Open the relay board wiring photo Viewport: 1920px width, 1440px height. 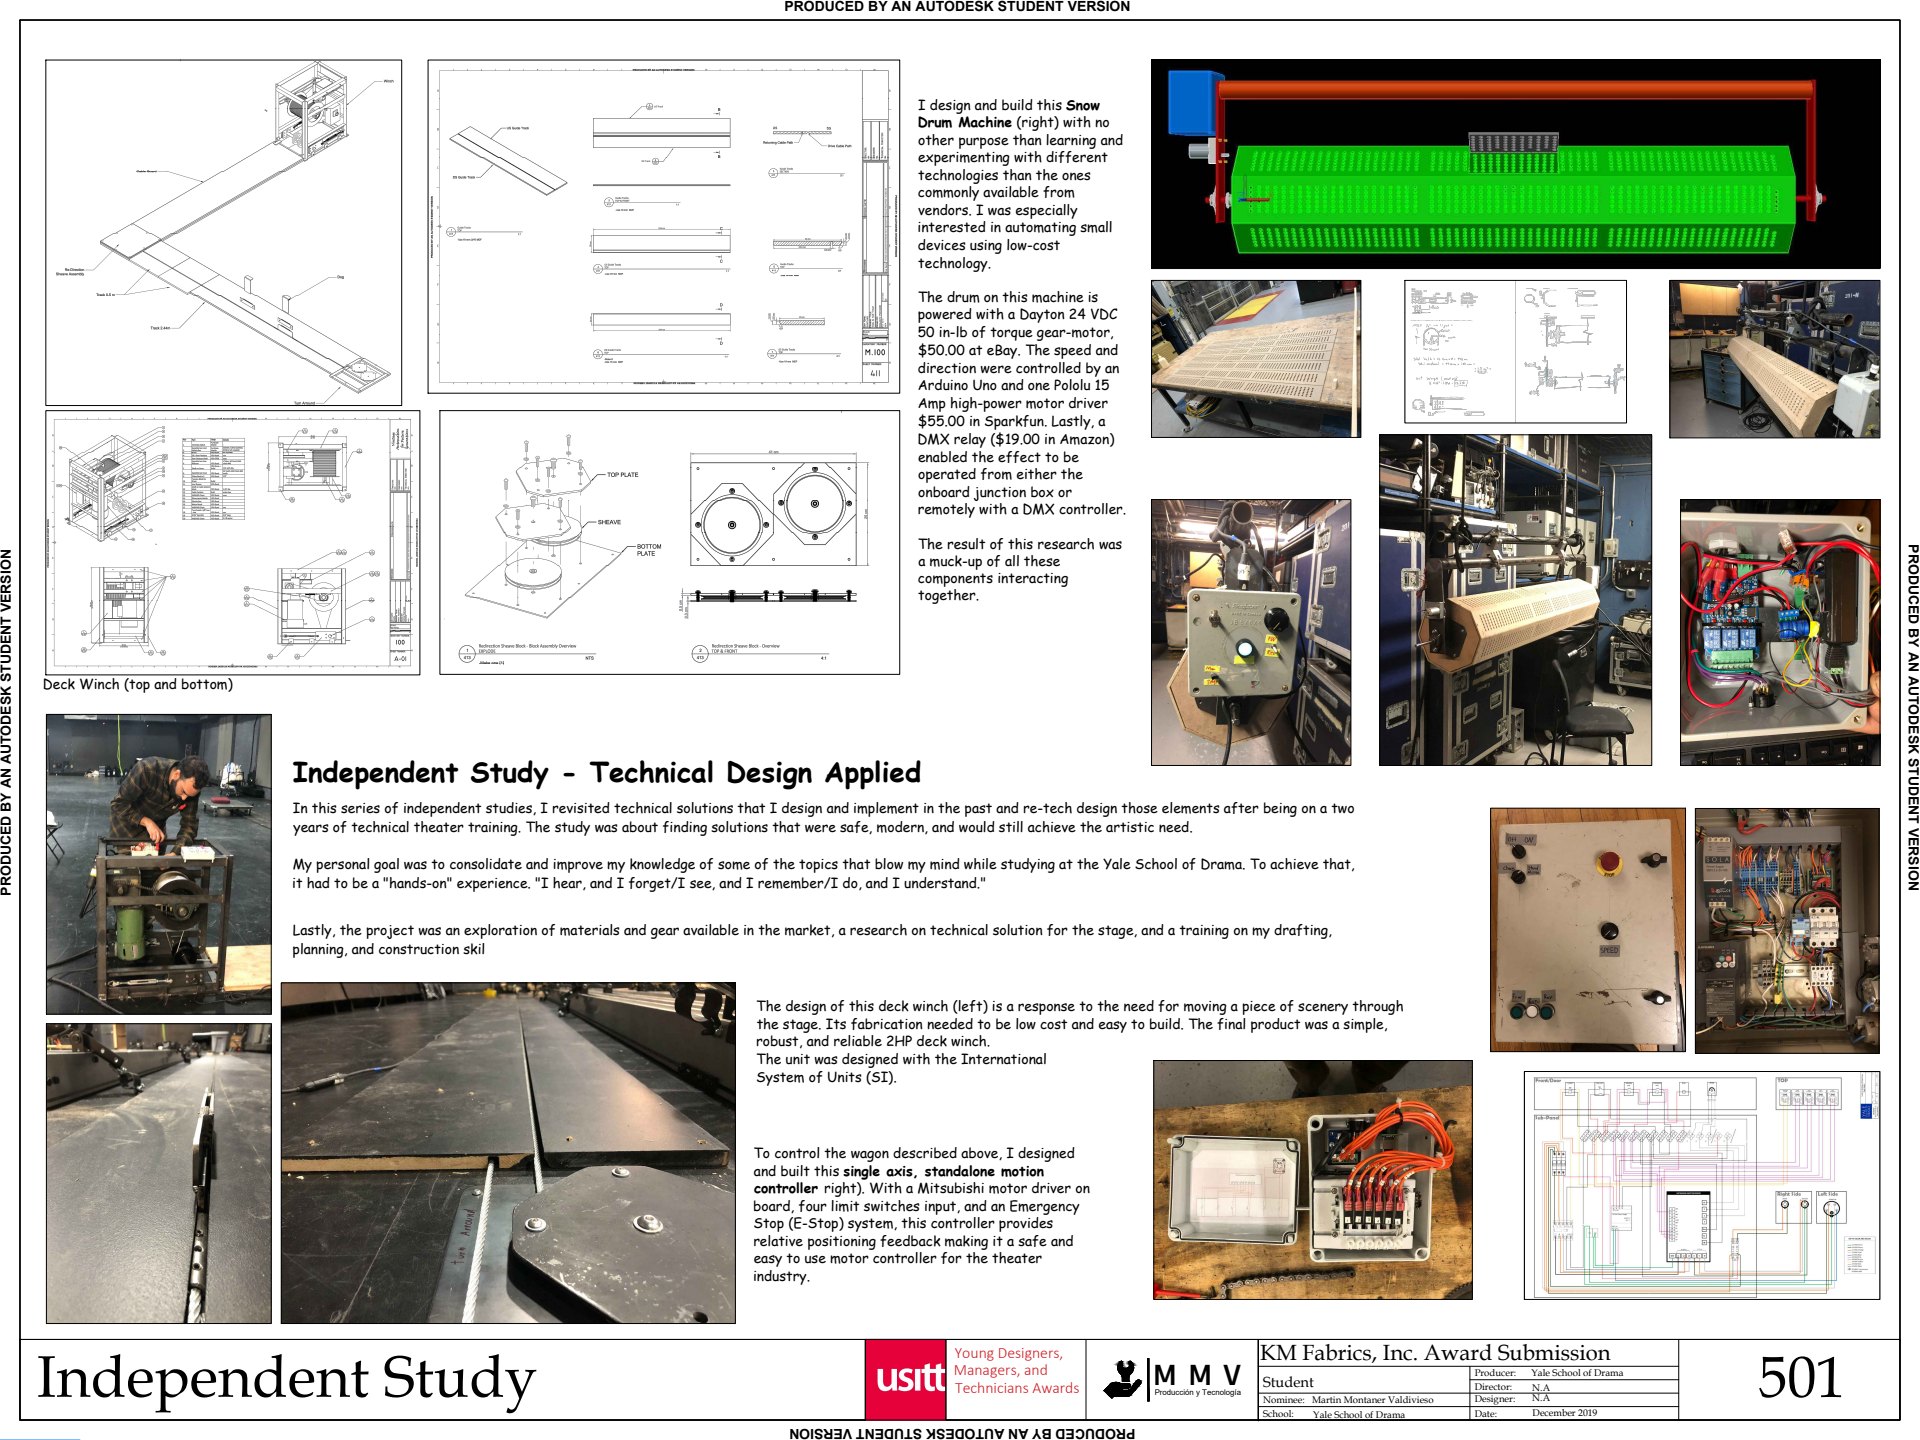coord(1780,632)
